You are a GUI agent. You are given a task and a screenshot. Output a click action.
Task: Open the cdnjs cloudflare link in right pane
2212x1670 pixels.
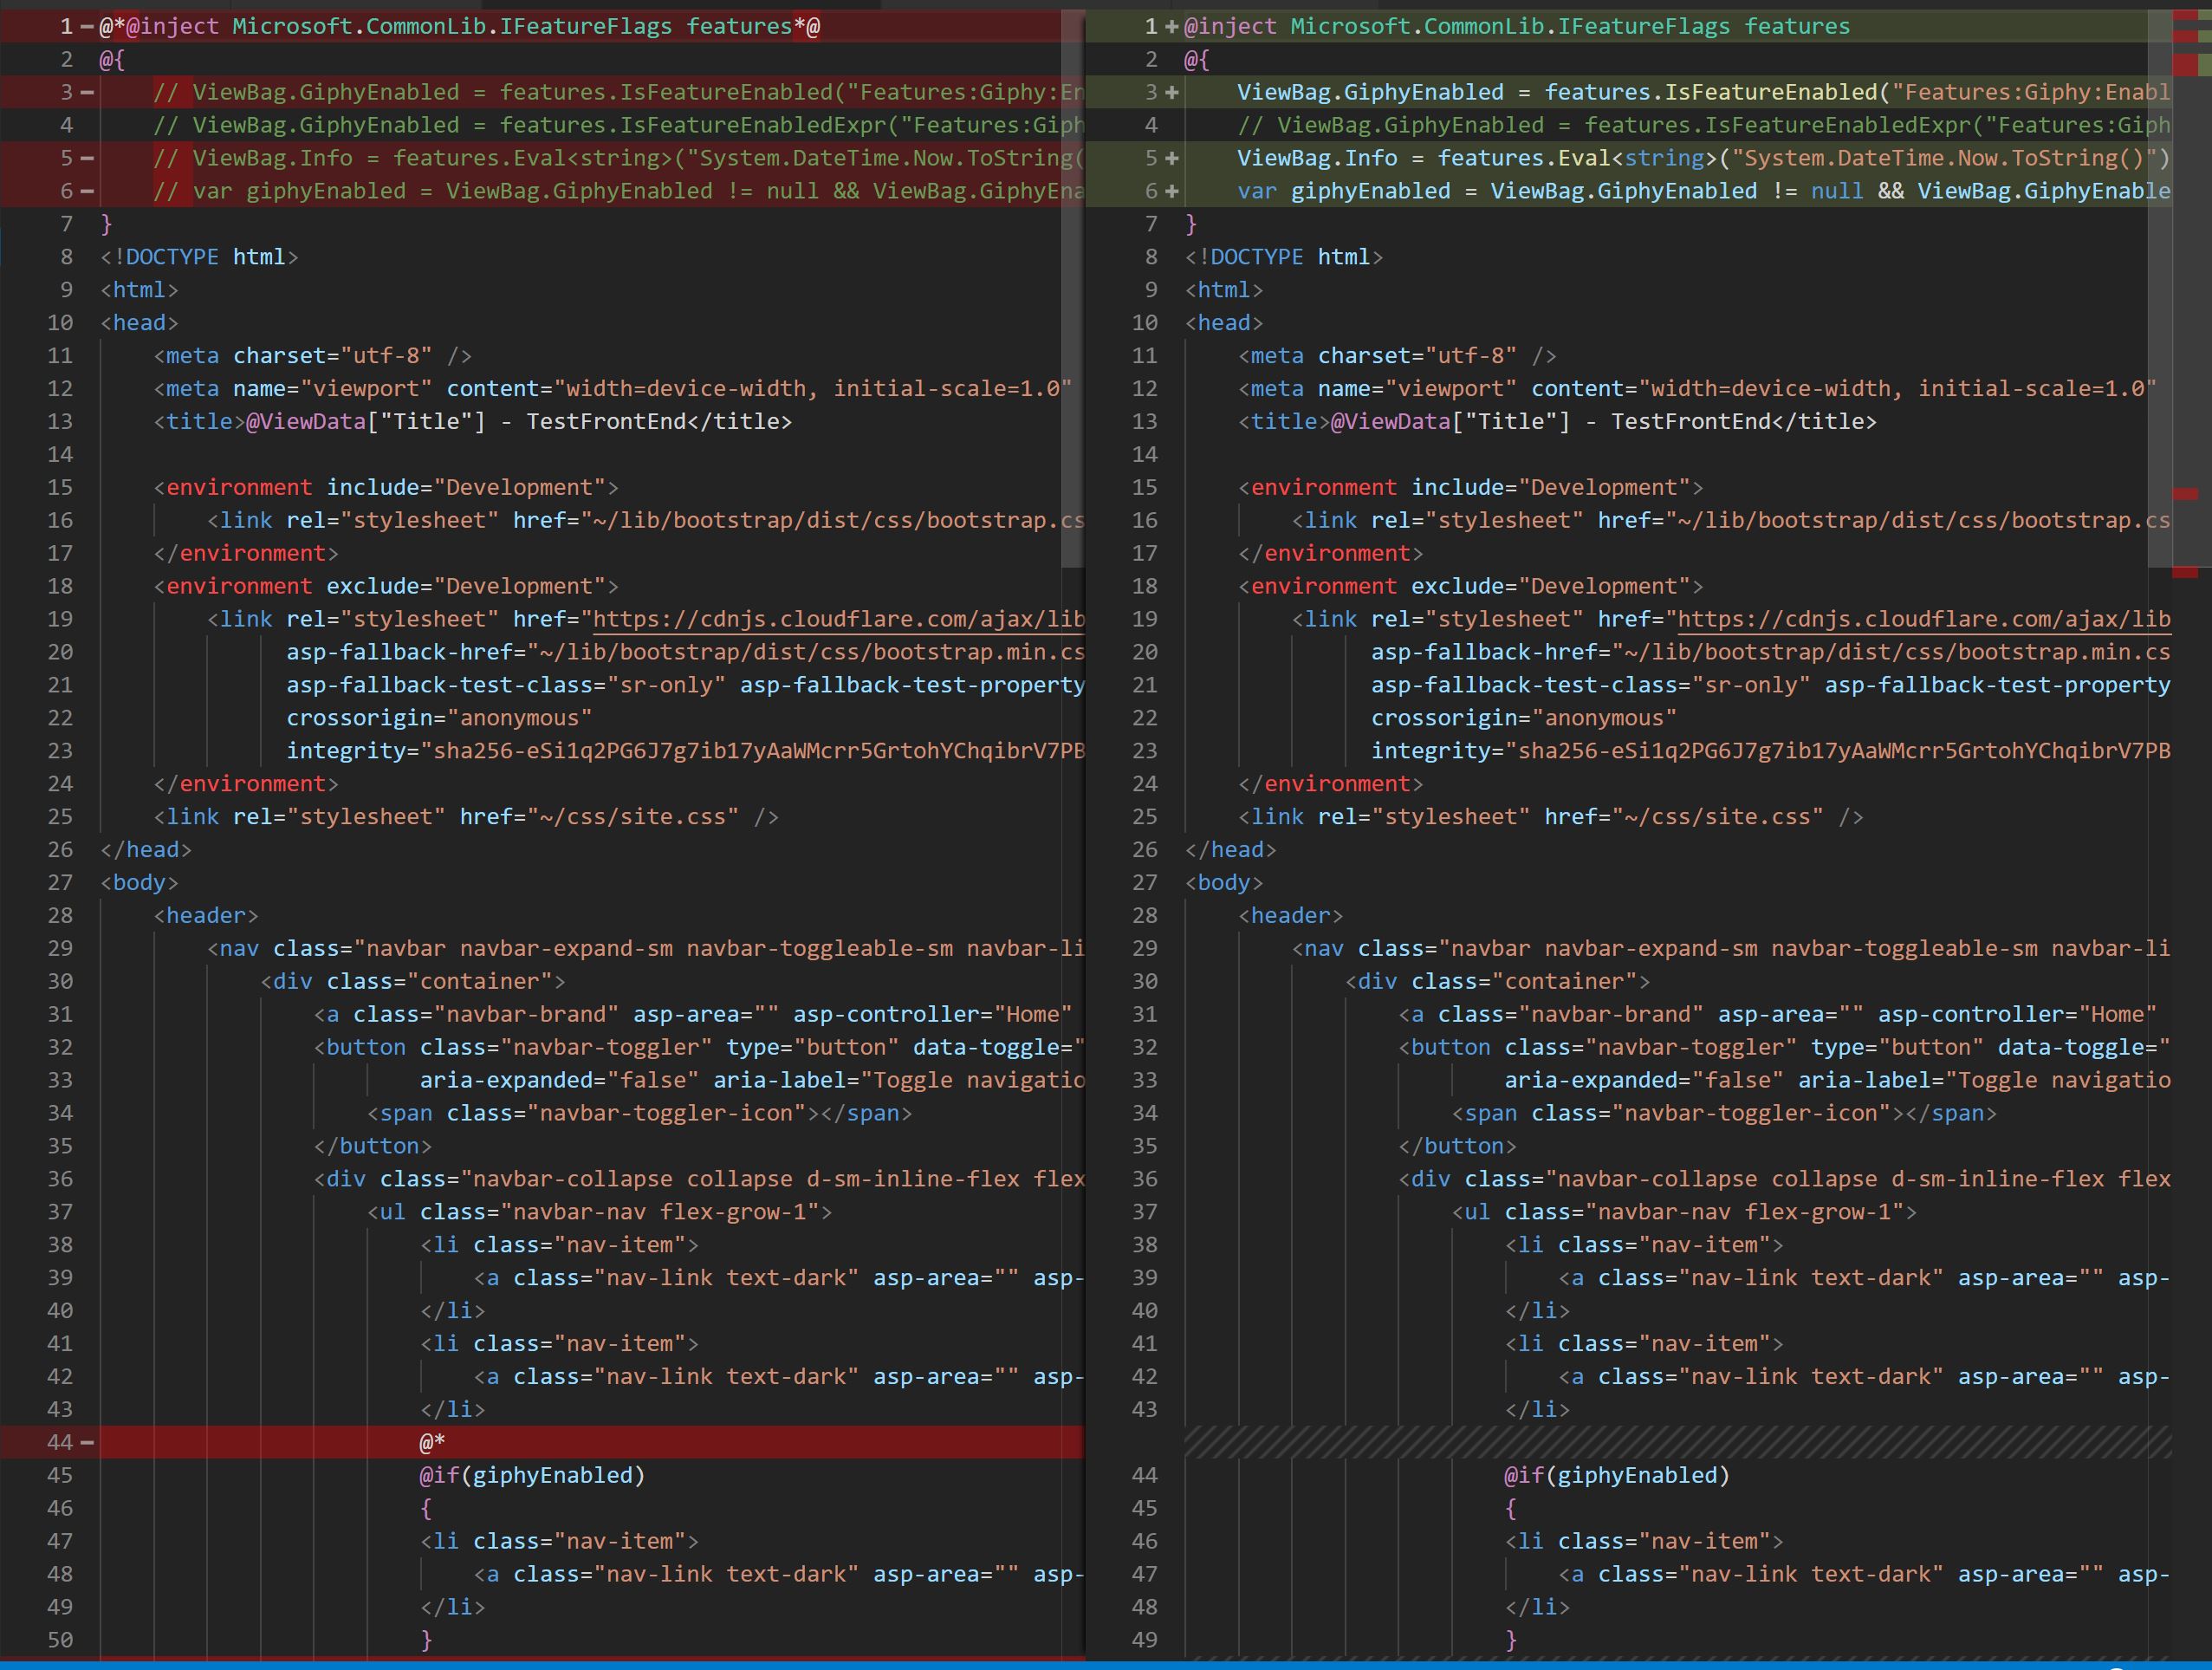coord(1923,620)
